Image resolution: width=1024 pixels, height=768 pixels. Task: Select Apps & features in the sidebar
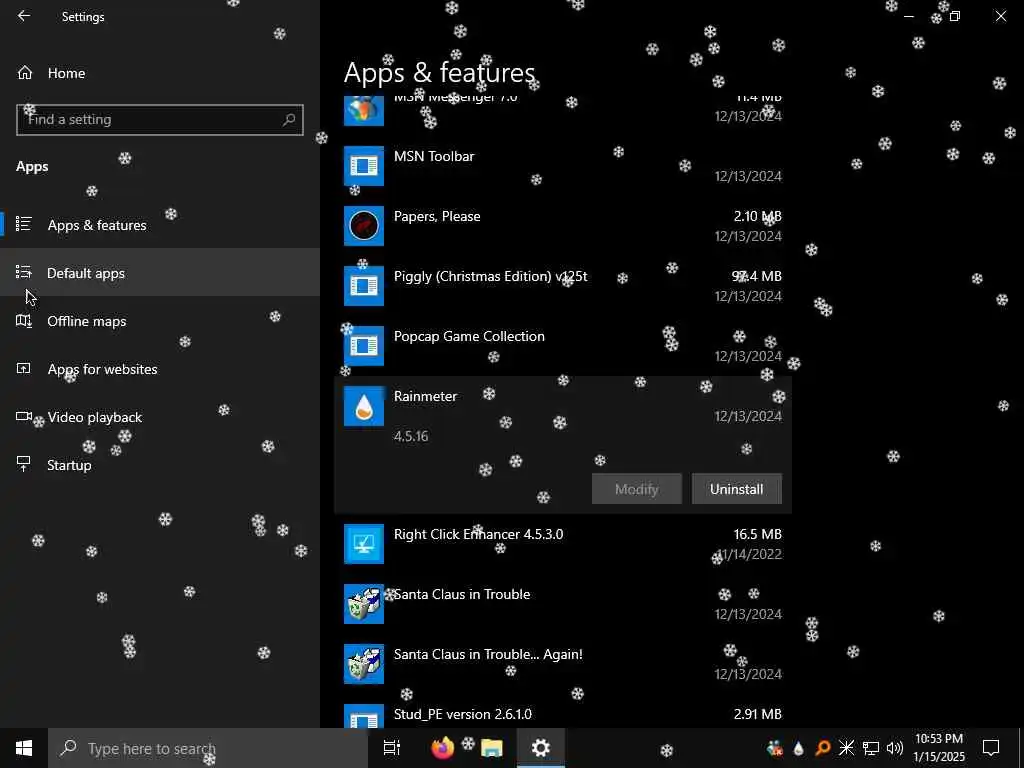[160, 225]
